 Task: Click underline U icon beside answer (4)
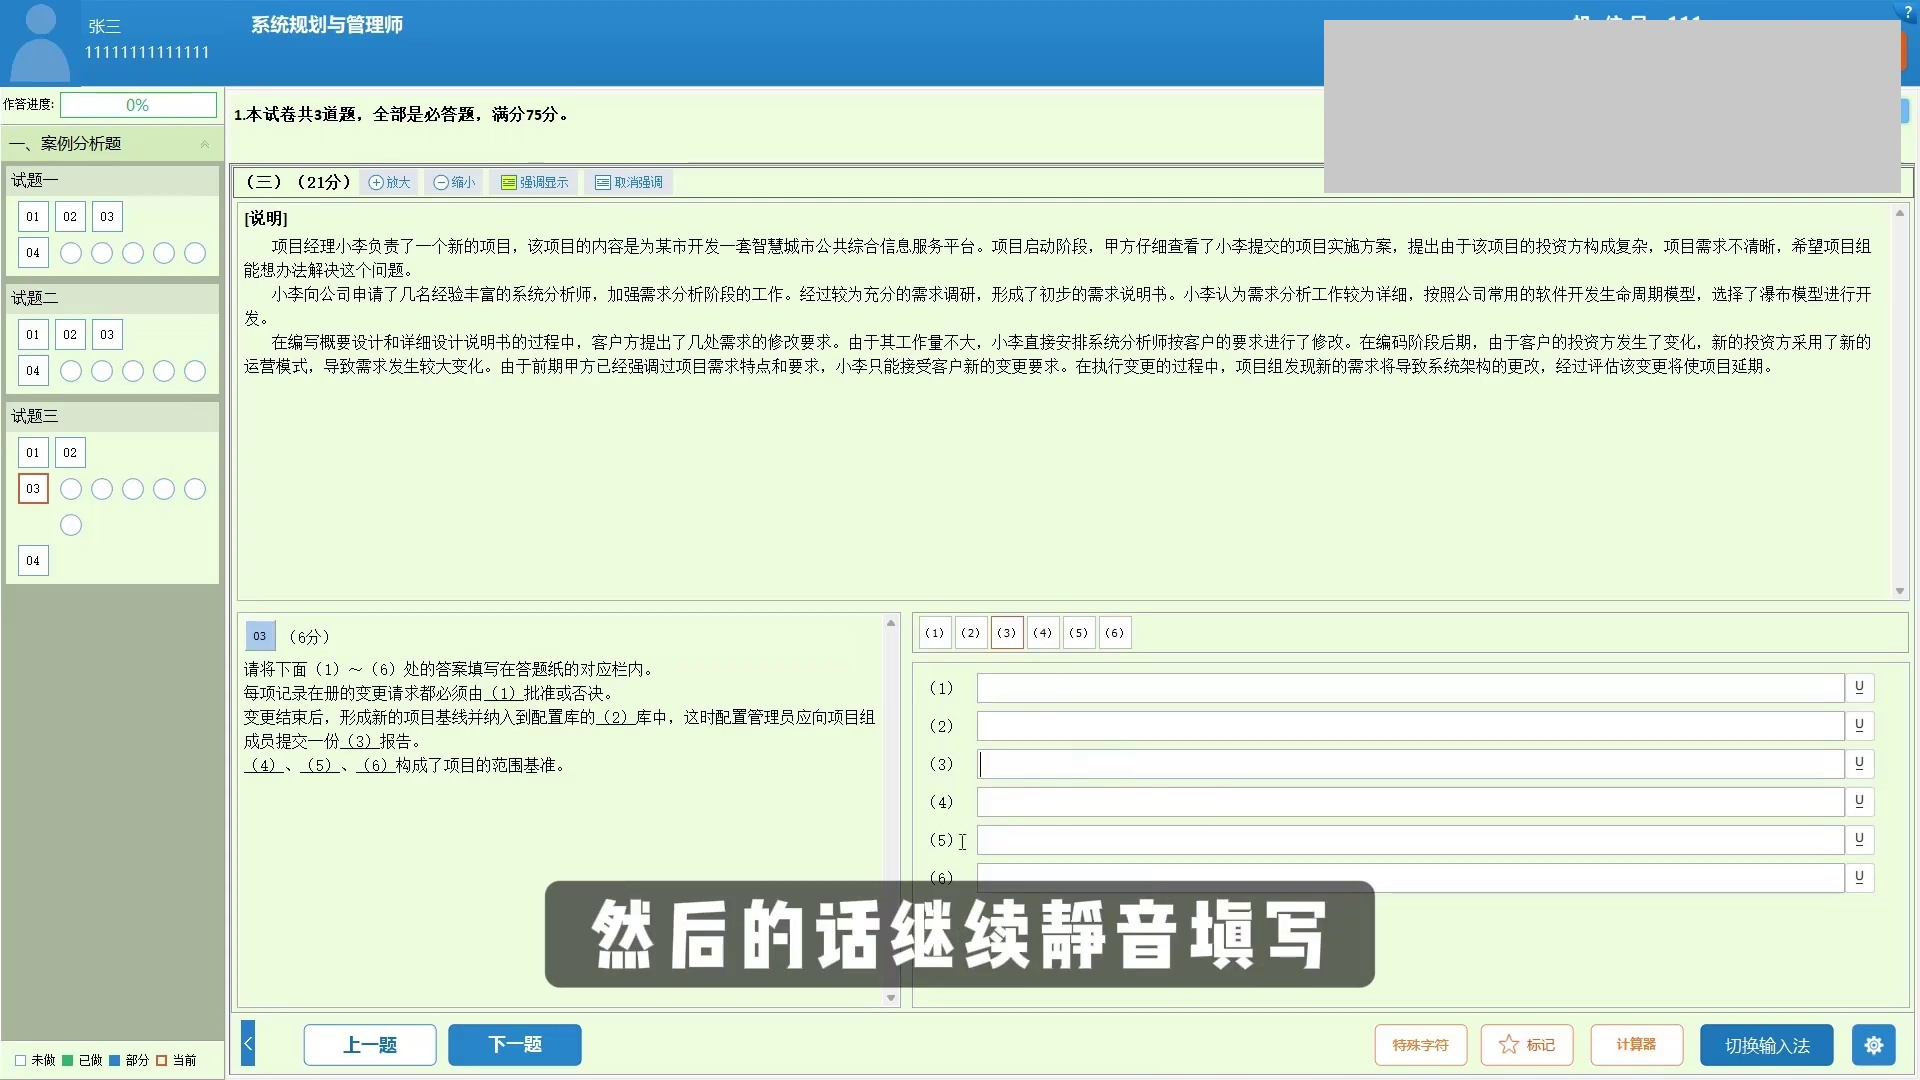pos(1859,802)
